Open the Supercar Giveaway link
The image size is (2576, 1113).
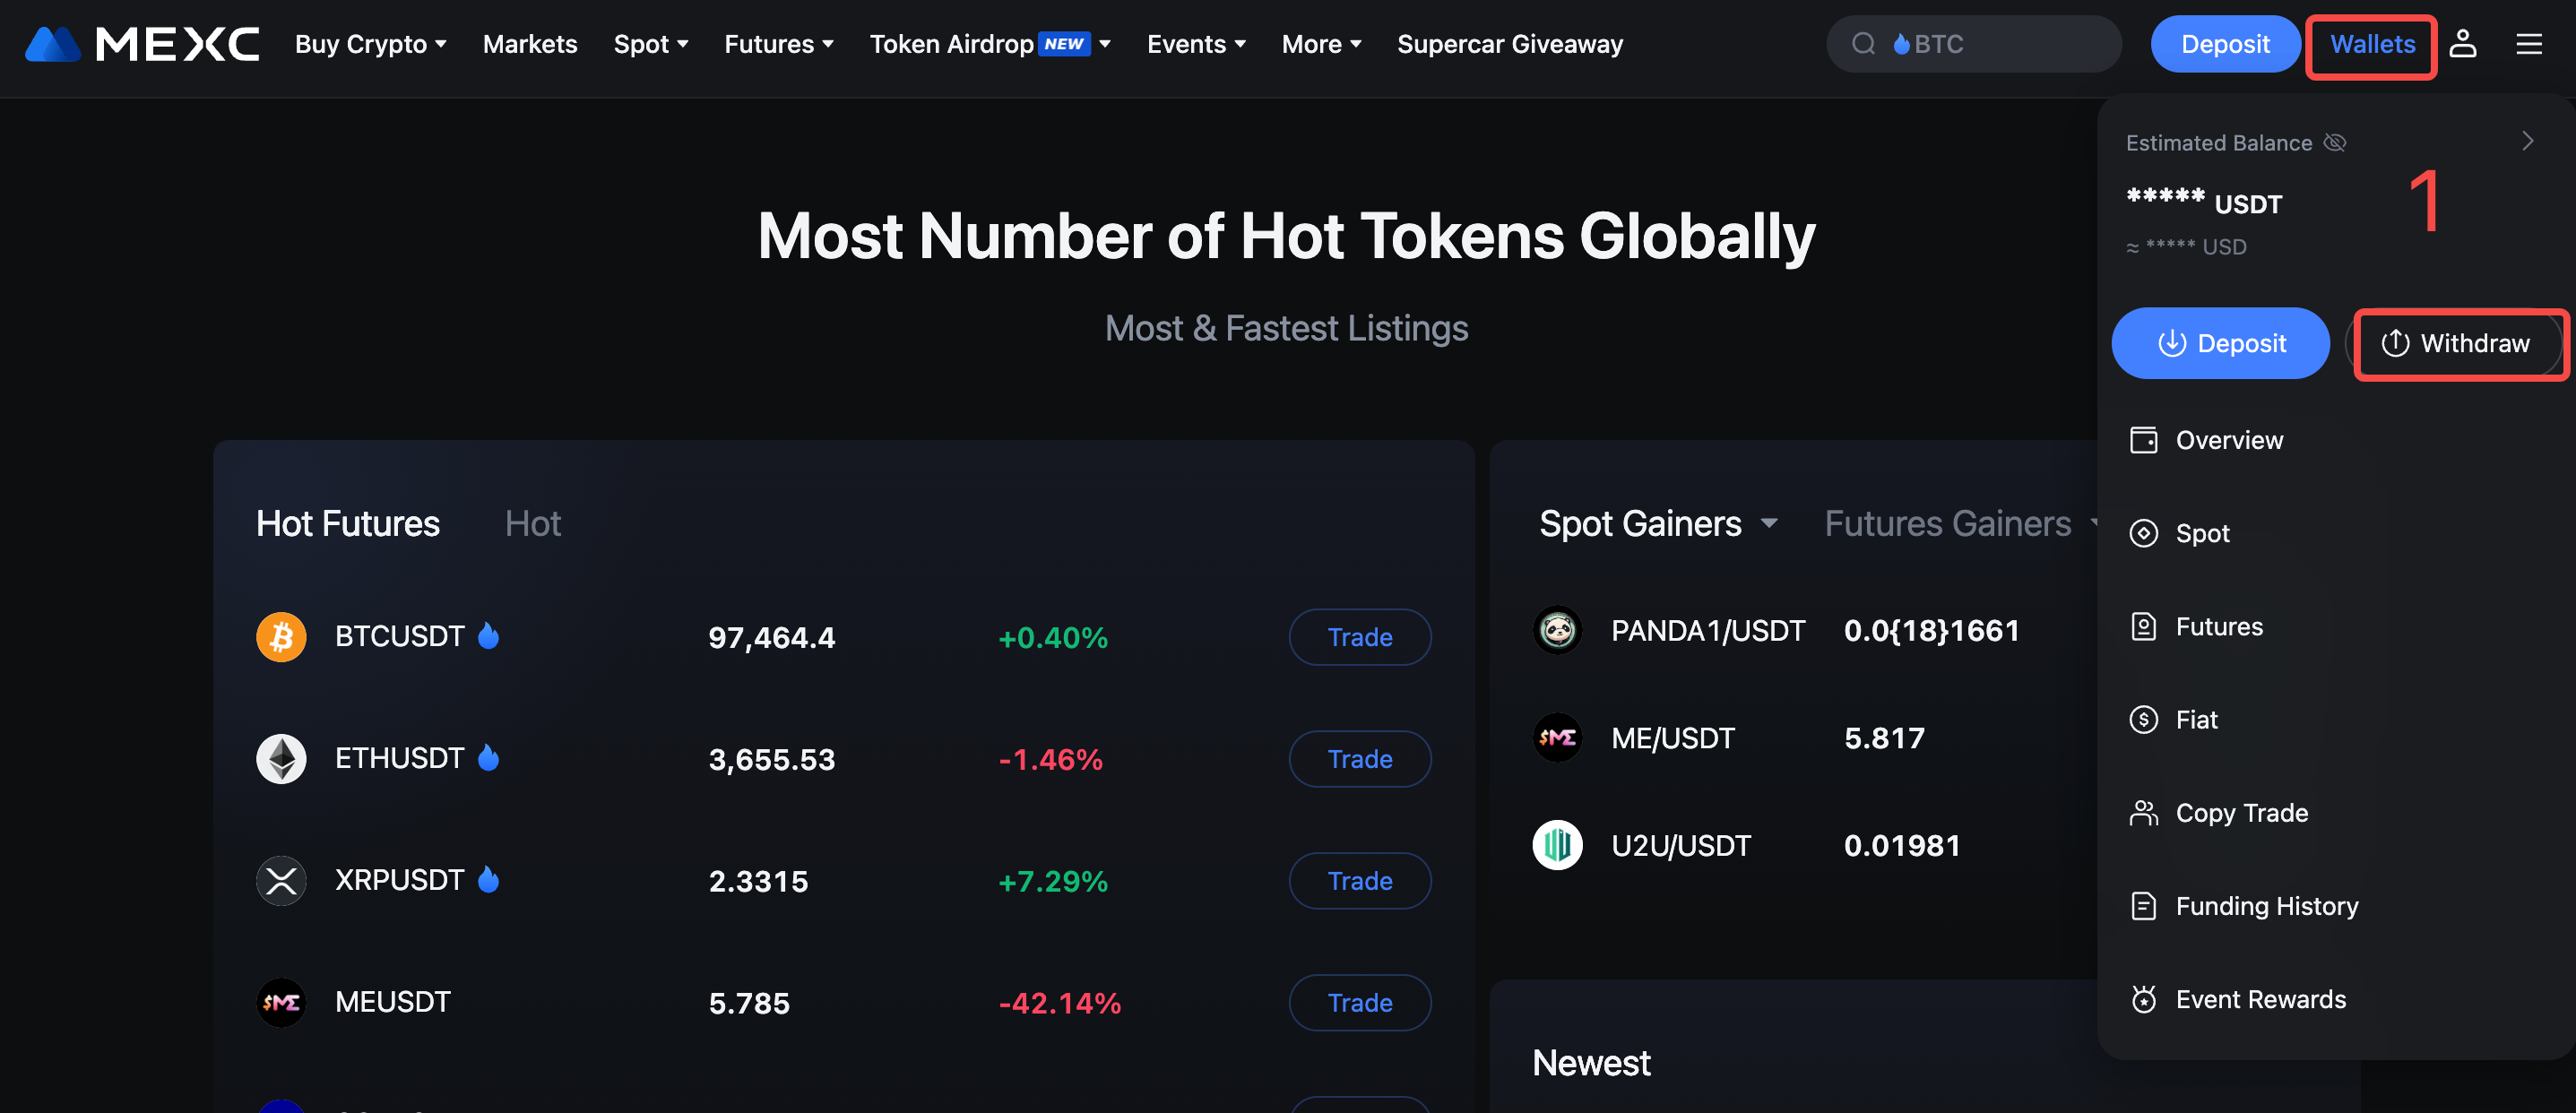(x=1509, y=44)
